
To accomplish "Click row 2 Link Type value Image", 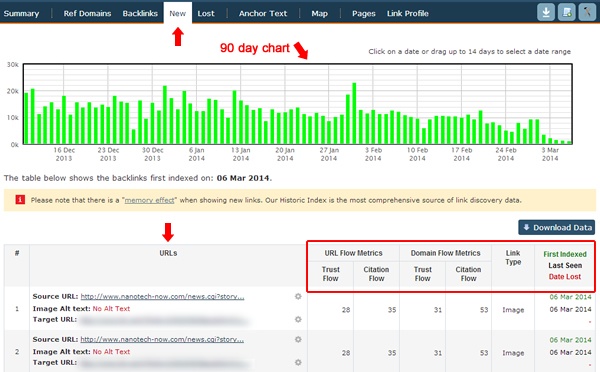I will [x=513, y=353].
